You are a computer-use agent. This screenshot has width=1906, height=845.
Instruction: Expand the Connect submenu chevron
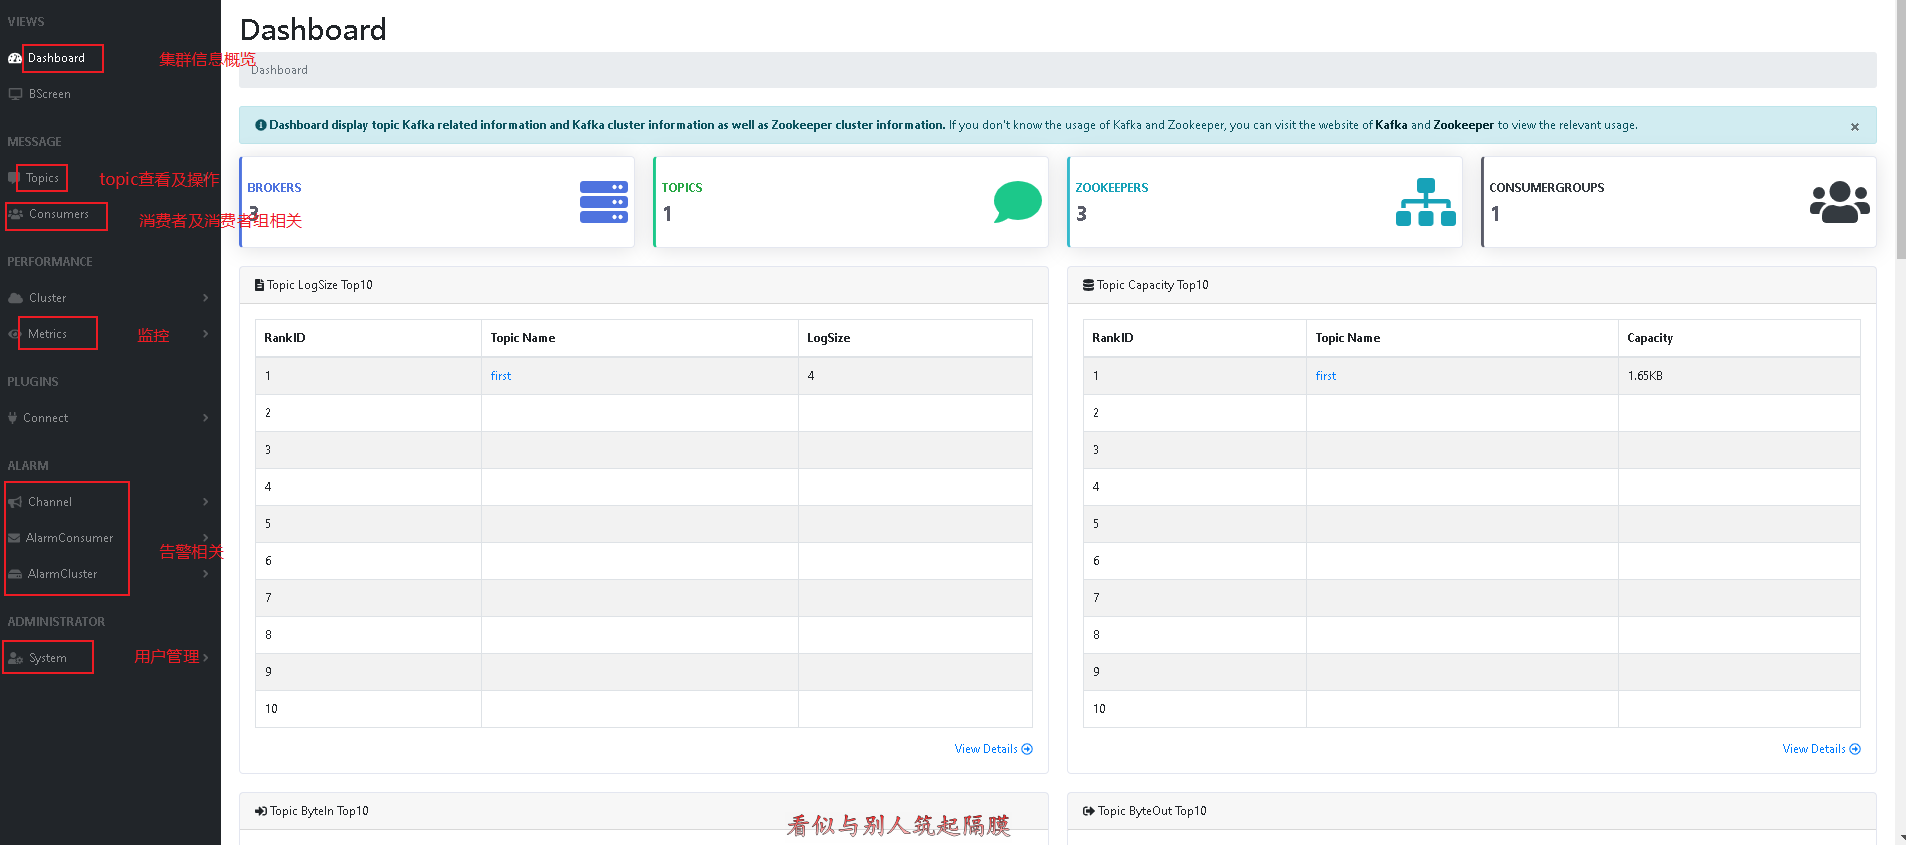click(x=205, y=418)
